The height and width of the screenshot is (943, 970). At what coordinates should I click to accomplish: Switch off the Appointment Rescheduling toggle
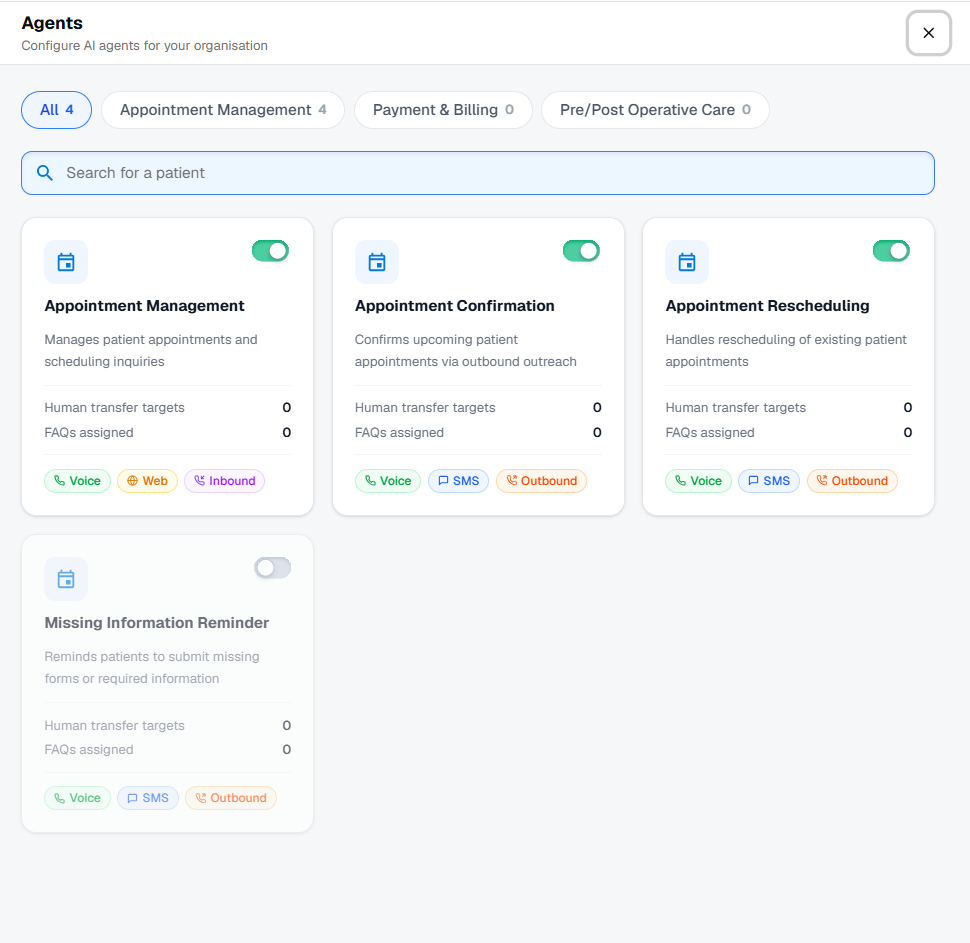coord(891,251)
